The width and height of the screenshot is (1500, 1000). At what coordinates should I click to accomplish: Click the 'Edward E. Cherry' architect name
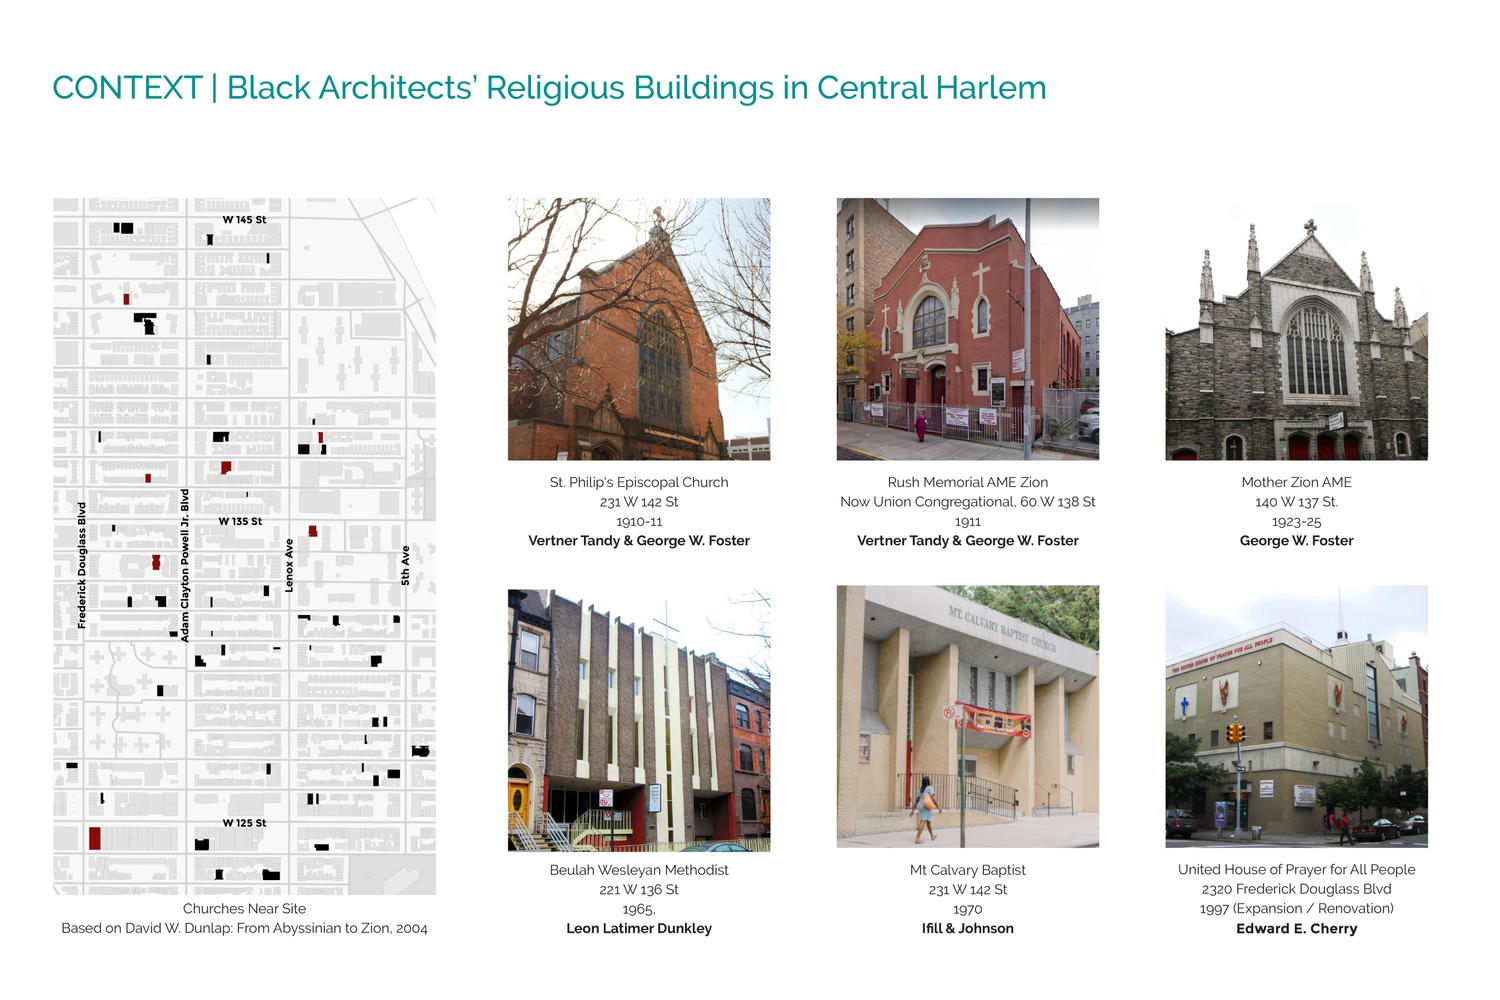click(x=1296, y=929)
